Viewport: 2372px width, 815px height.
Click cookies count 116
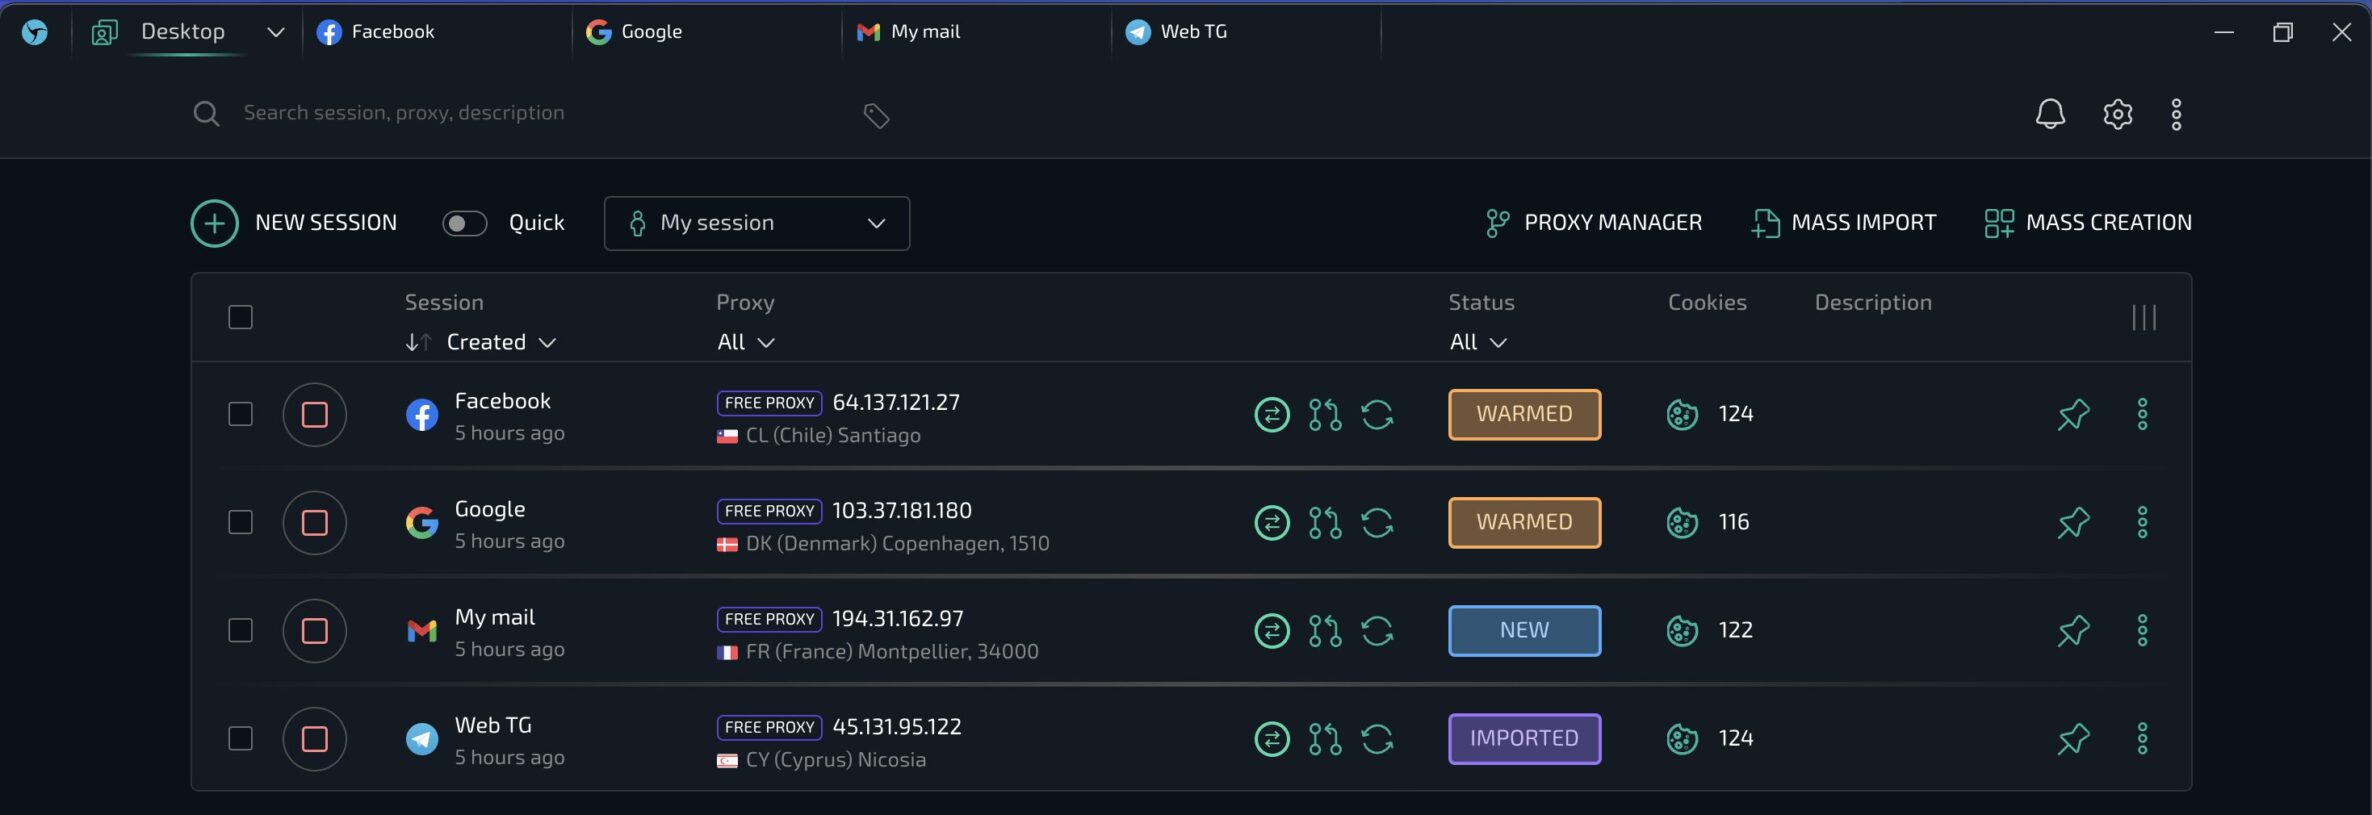click(x=1734, y=522)
